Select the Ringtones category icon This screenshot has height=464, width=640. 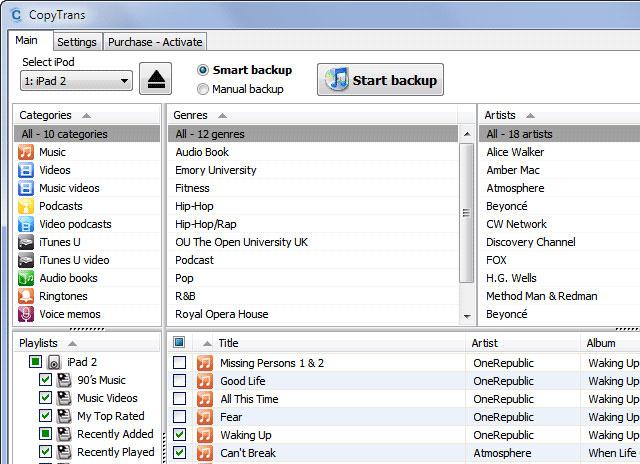pyautogui.click(x=27, y=296)
